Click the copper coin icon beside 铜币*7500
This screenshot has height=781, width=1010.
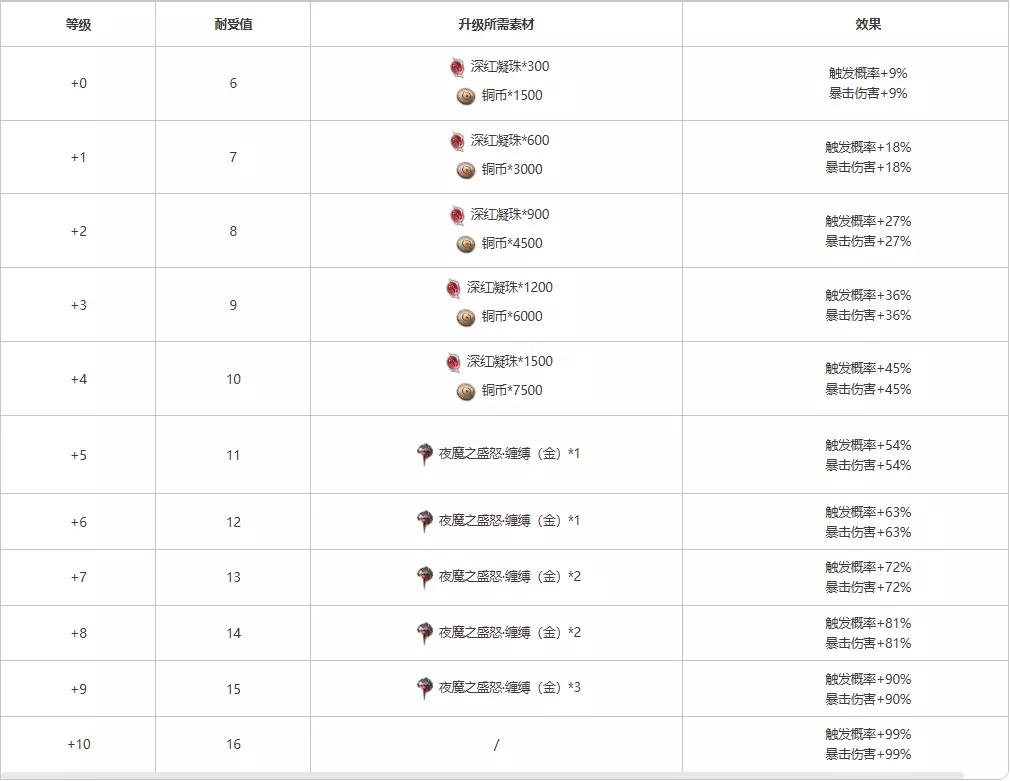pos(465,391)
